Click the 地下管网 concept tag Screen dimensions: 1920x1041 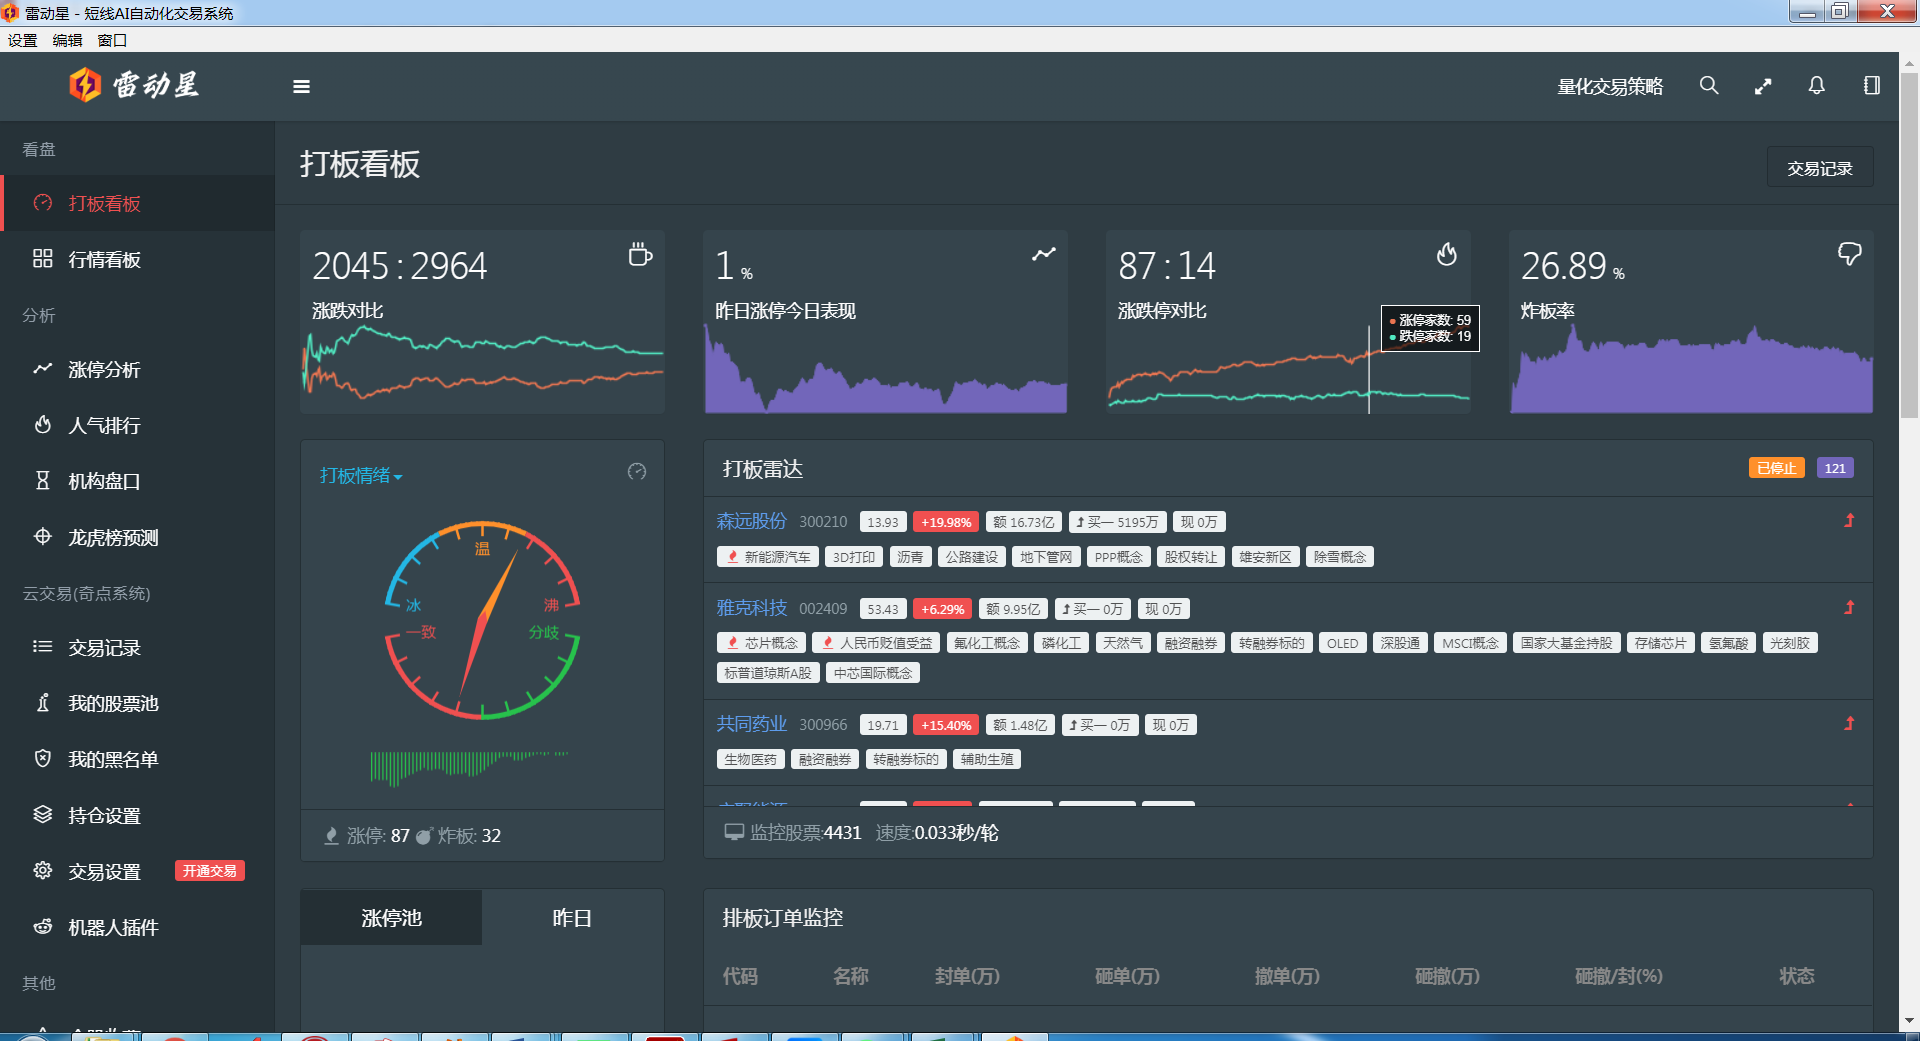coord(1045,557)
